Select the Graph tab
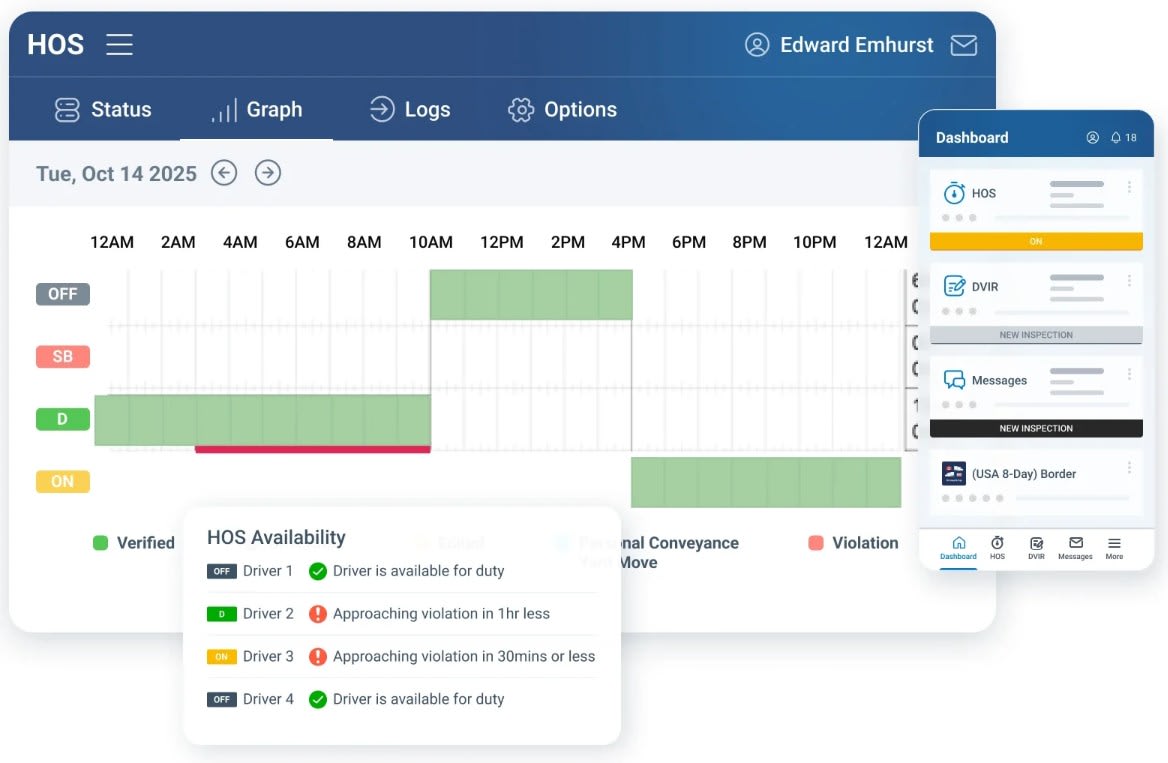The height and width of the screenshot is (763, 1168). coord(256,110)
